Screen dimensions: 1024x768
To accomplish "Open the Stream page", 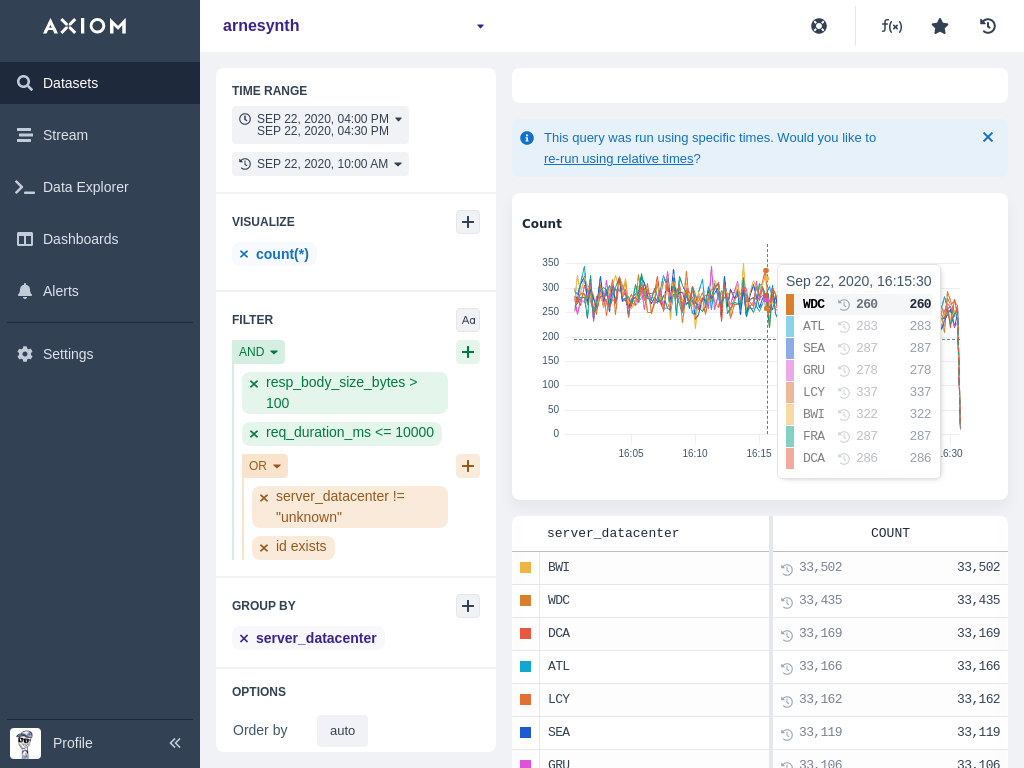I will pos(65,135).
